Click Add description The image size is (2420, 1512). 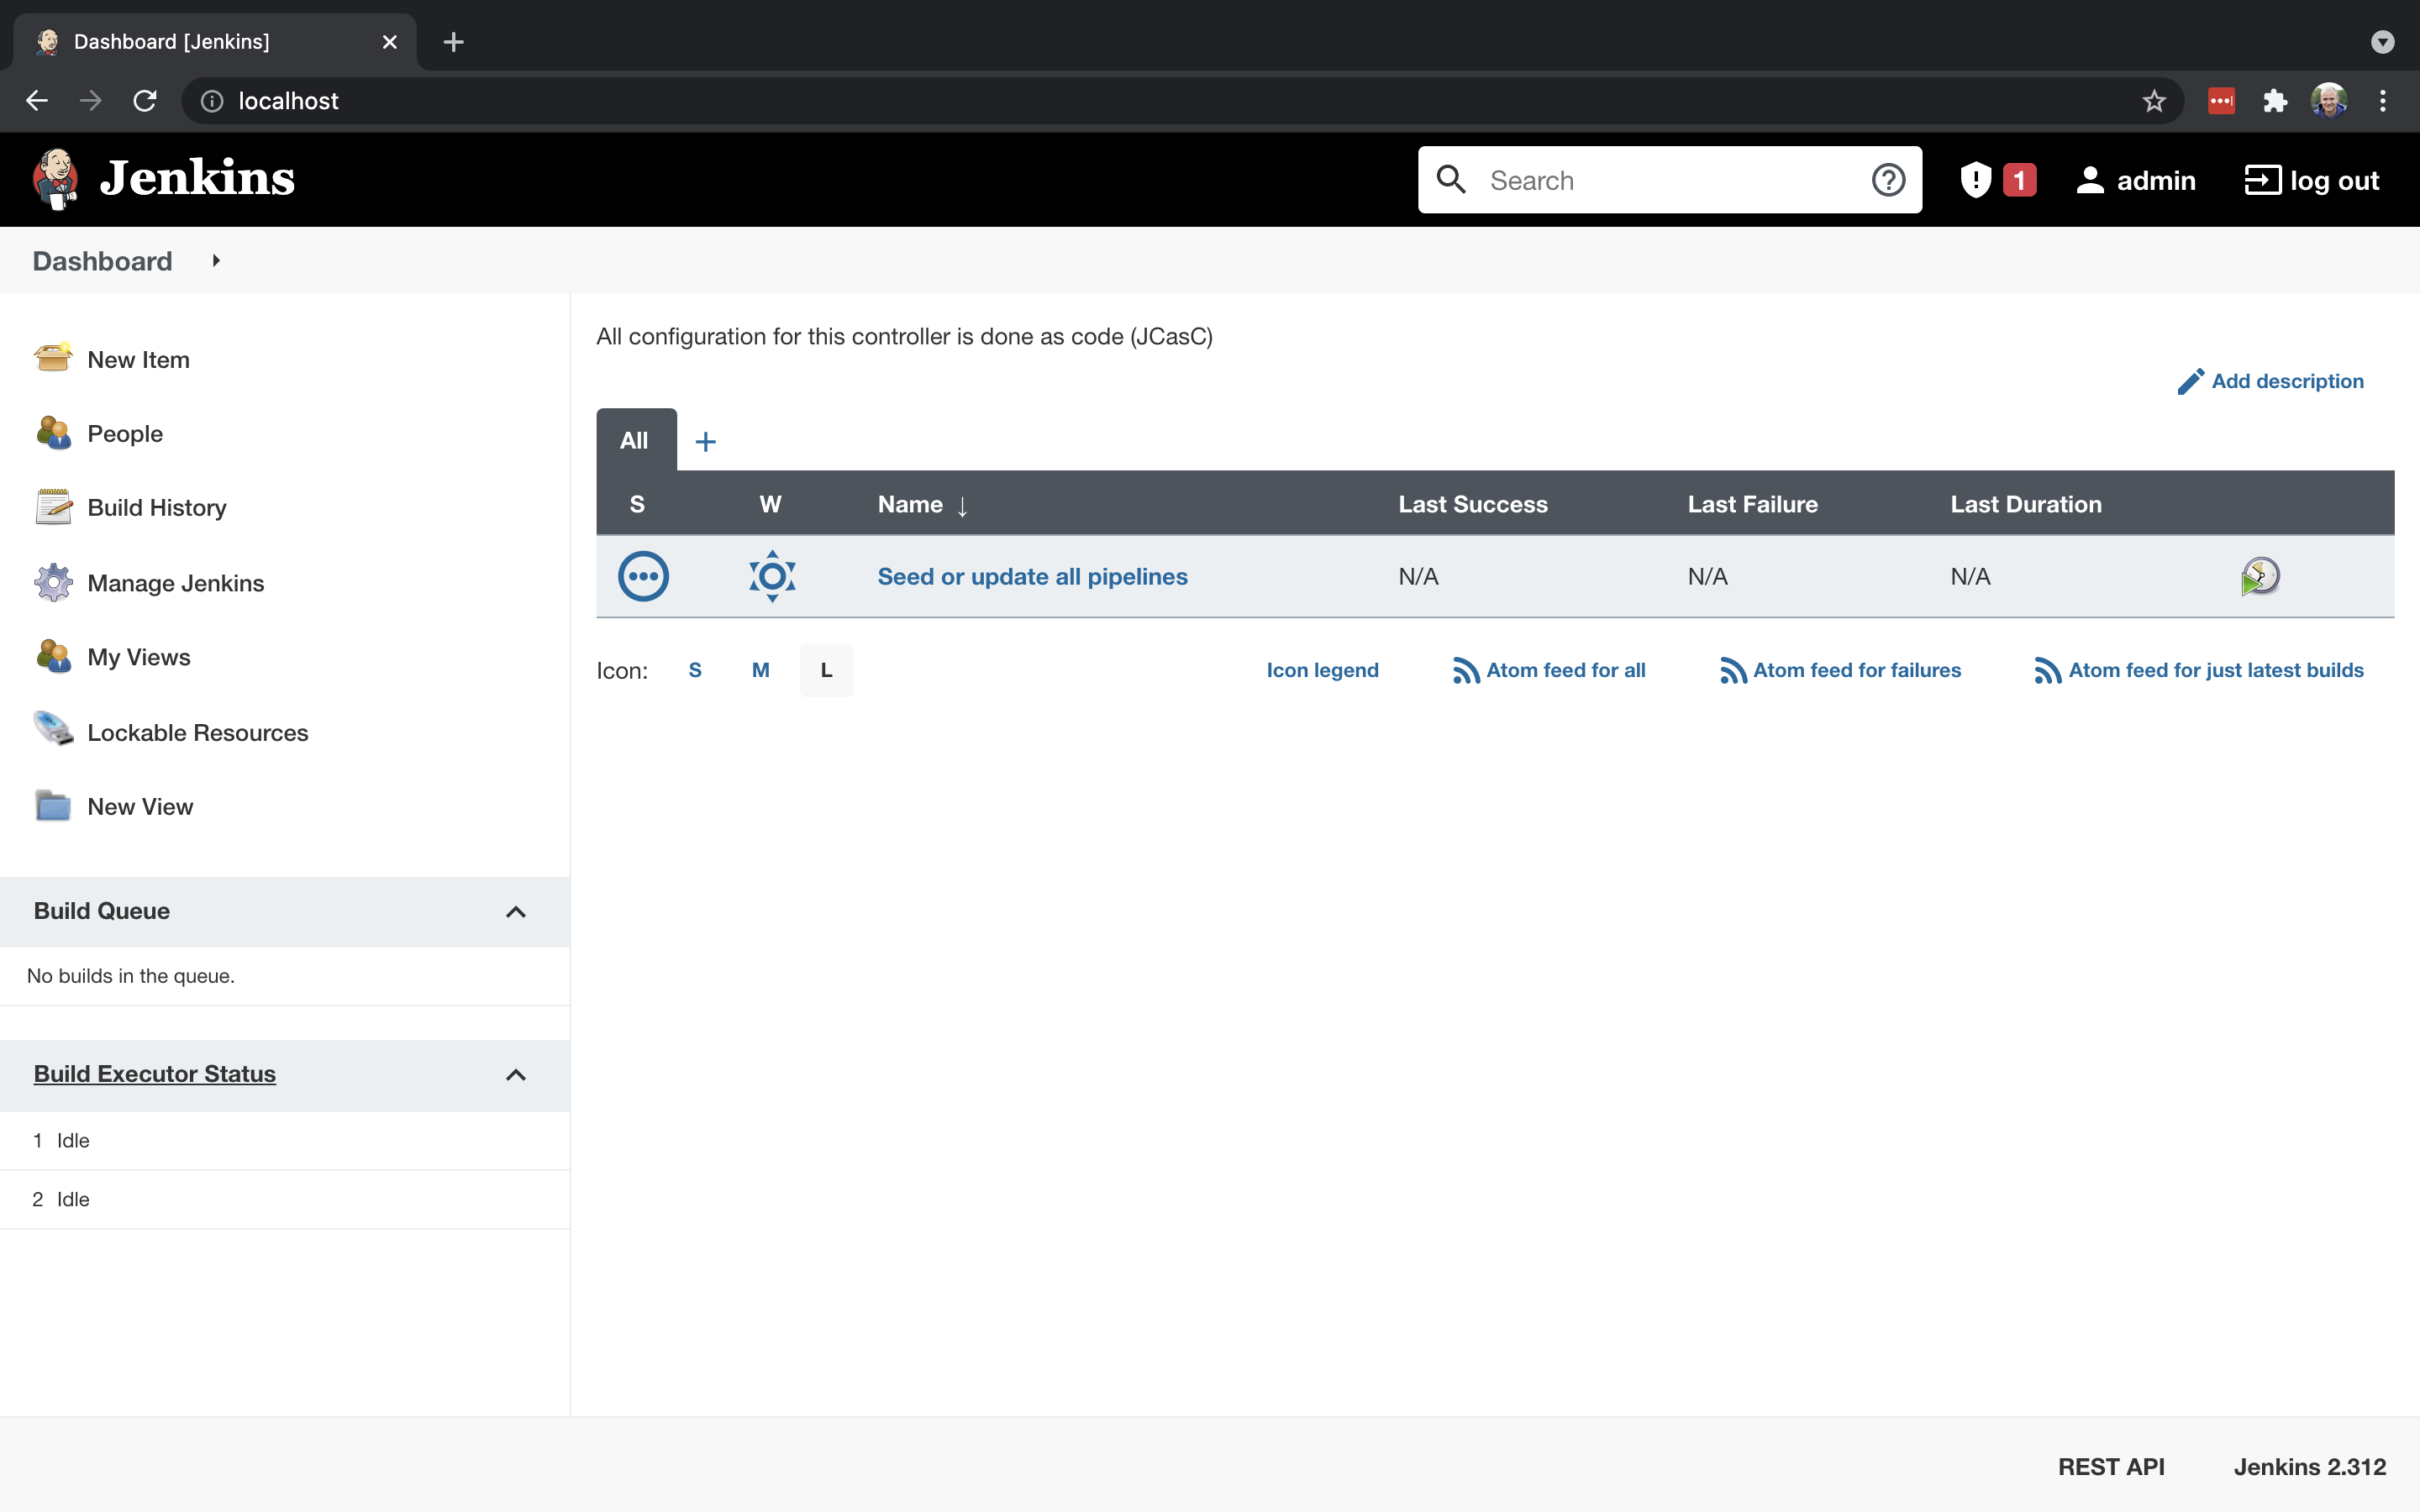pos(2270,381)
